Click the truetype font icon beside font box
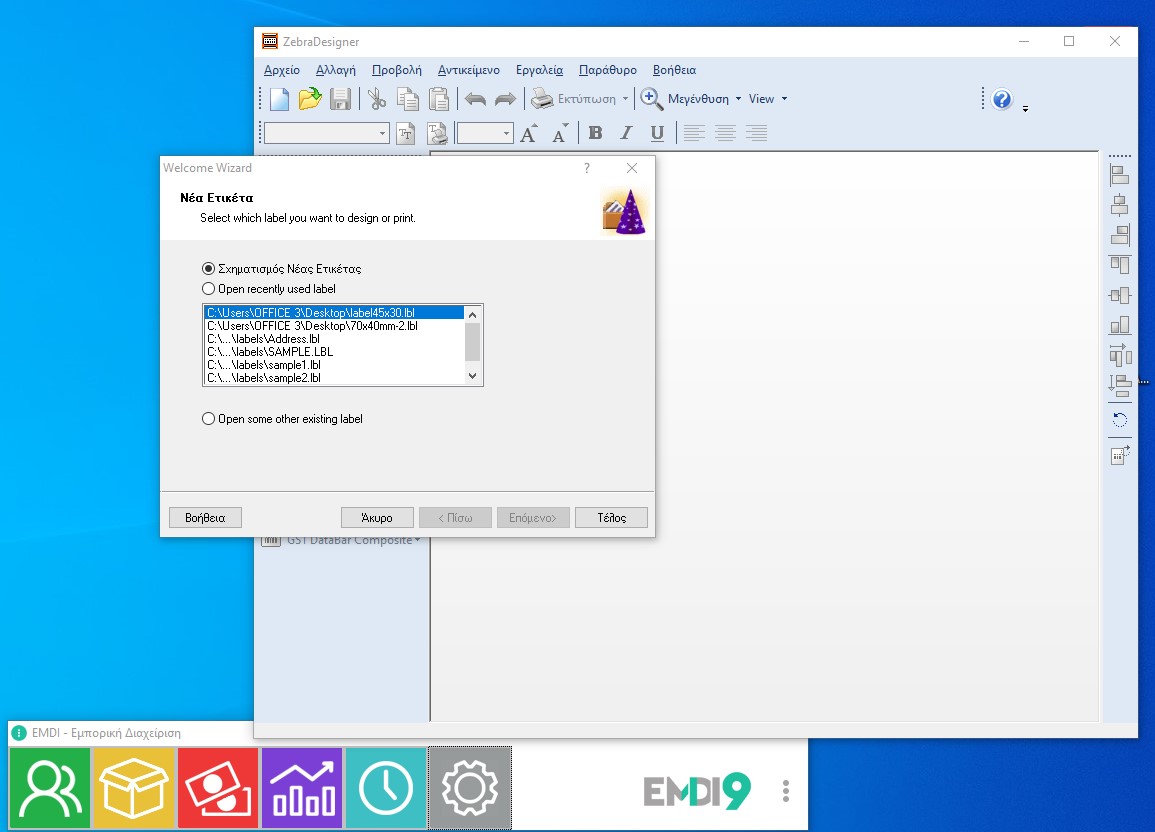This screenshot has width=1155, height=832. [406, 133]
